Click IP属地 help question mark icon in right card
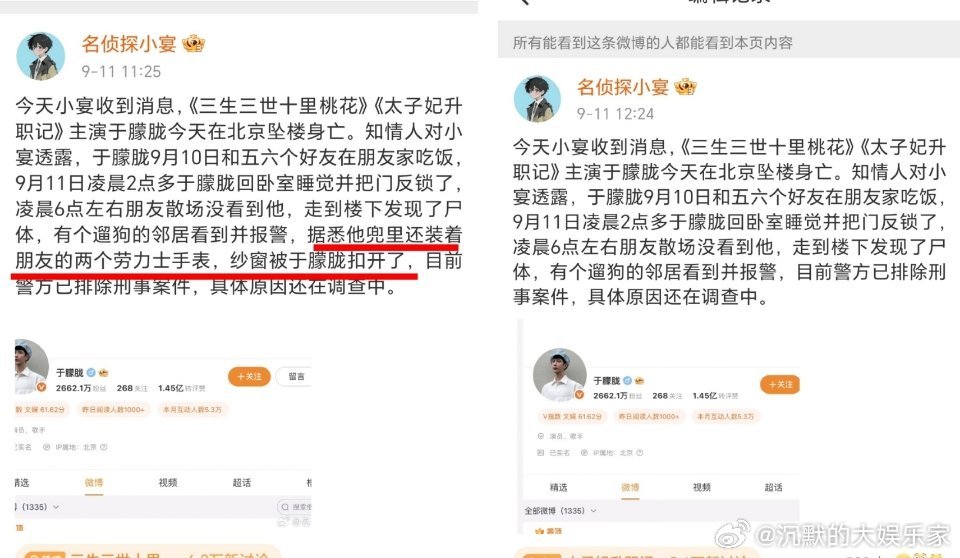960x558 pixels. click(640, 453)
